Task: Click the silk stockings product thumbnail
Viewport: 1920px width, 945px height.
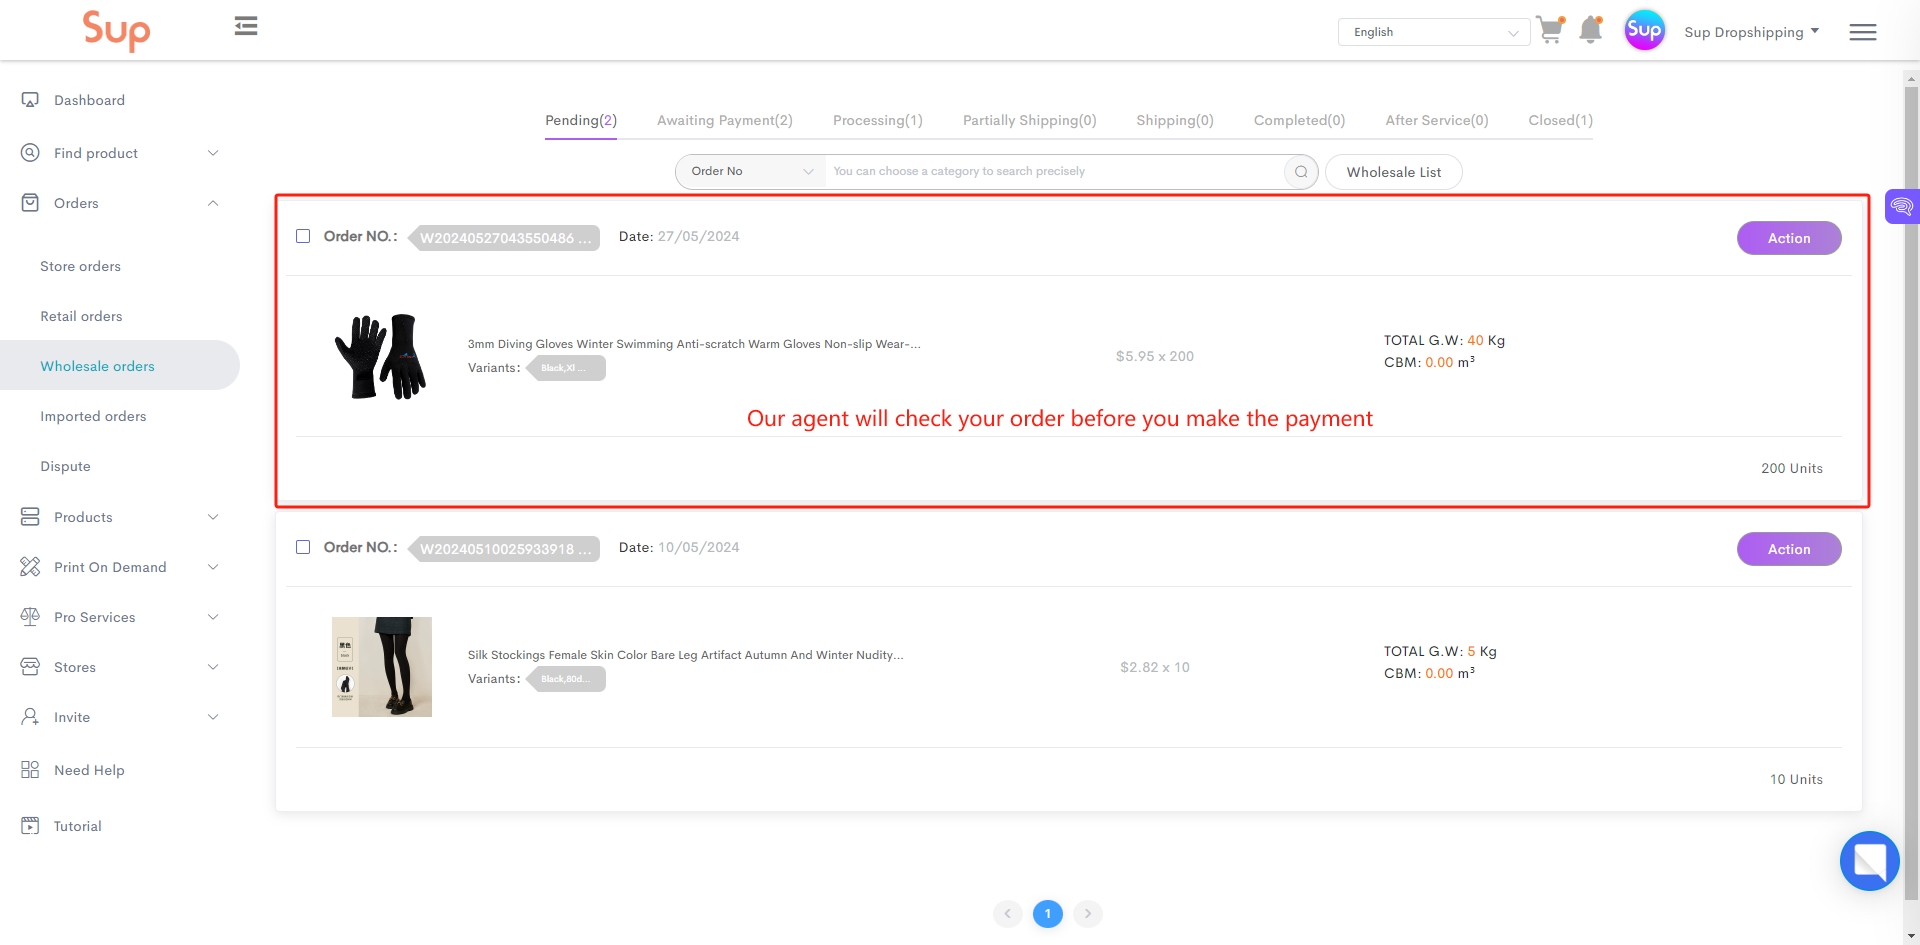Action: tap(382, 667)
